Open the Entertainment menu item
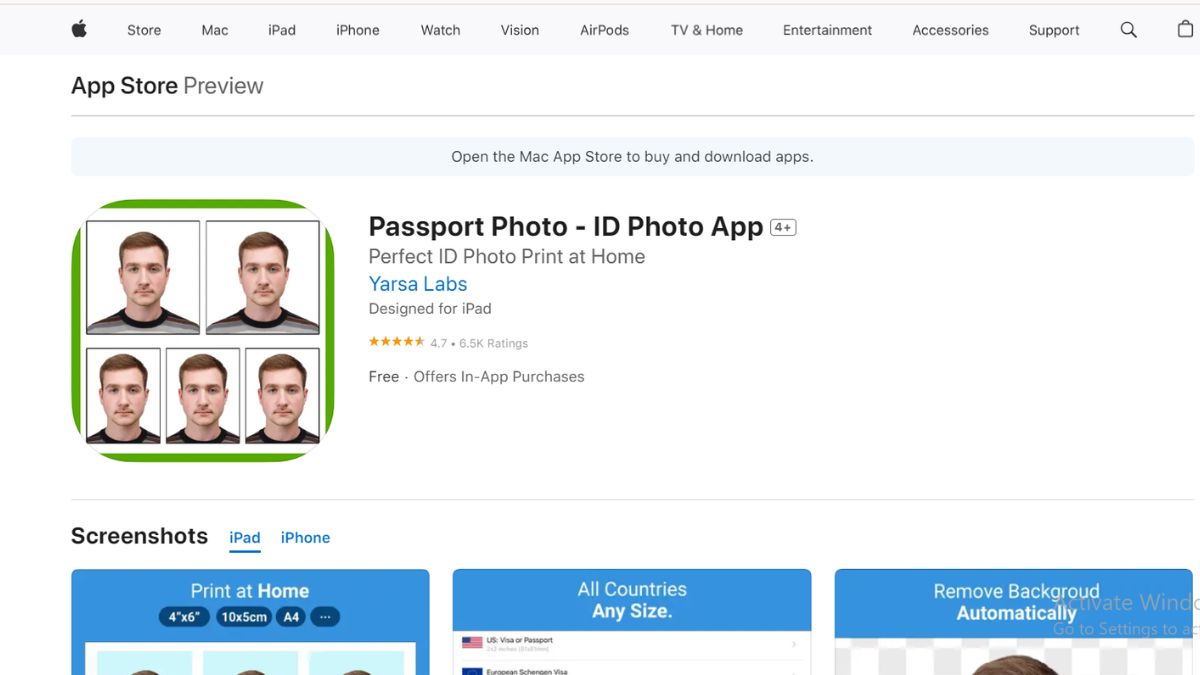 pyautogui.click(x=827, y=29)
